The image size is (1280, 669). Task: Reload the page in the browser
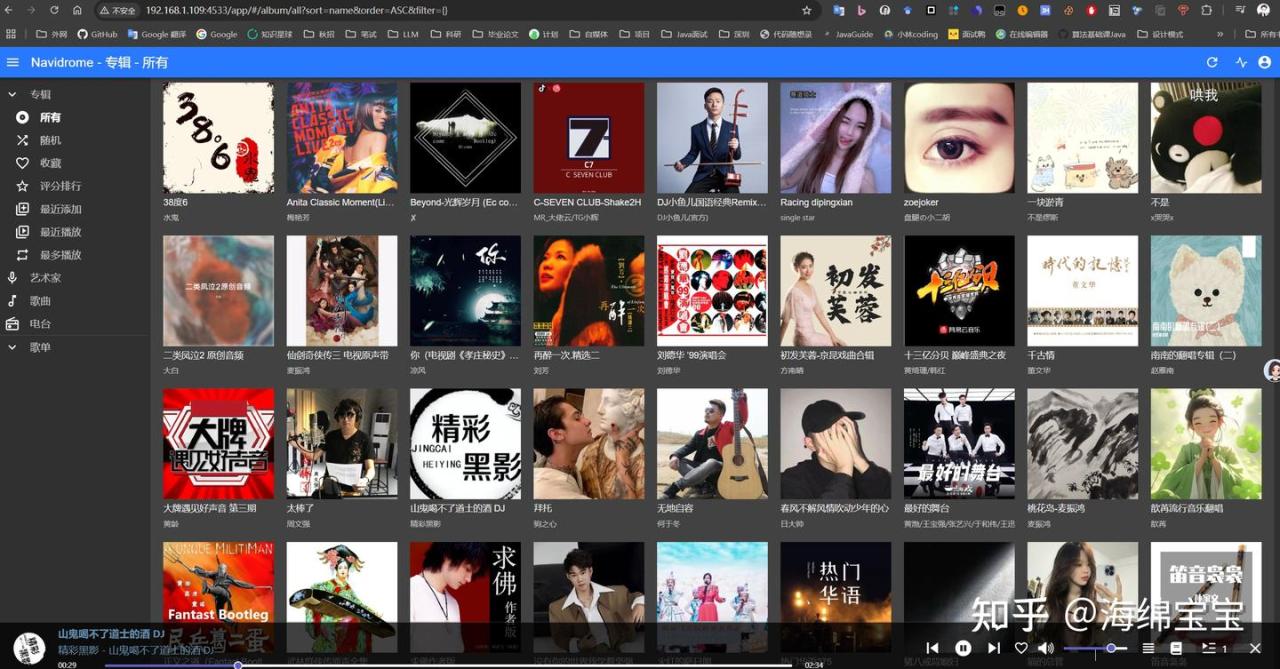pos(54,10)
